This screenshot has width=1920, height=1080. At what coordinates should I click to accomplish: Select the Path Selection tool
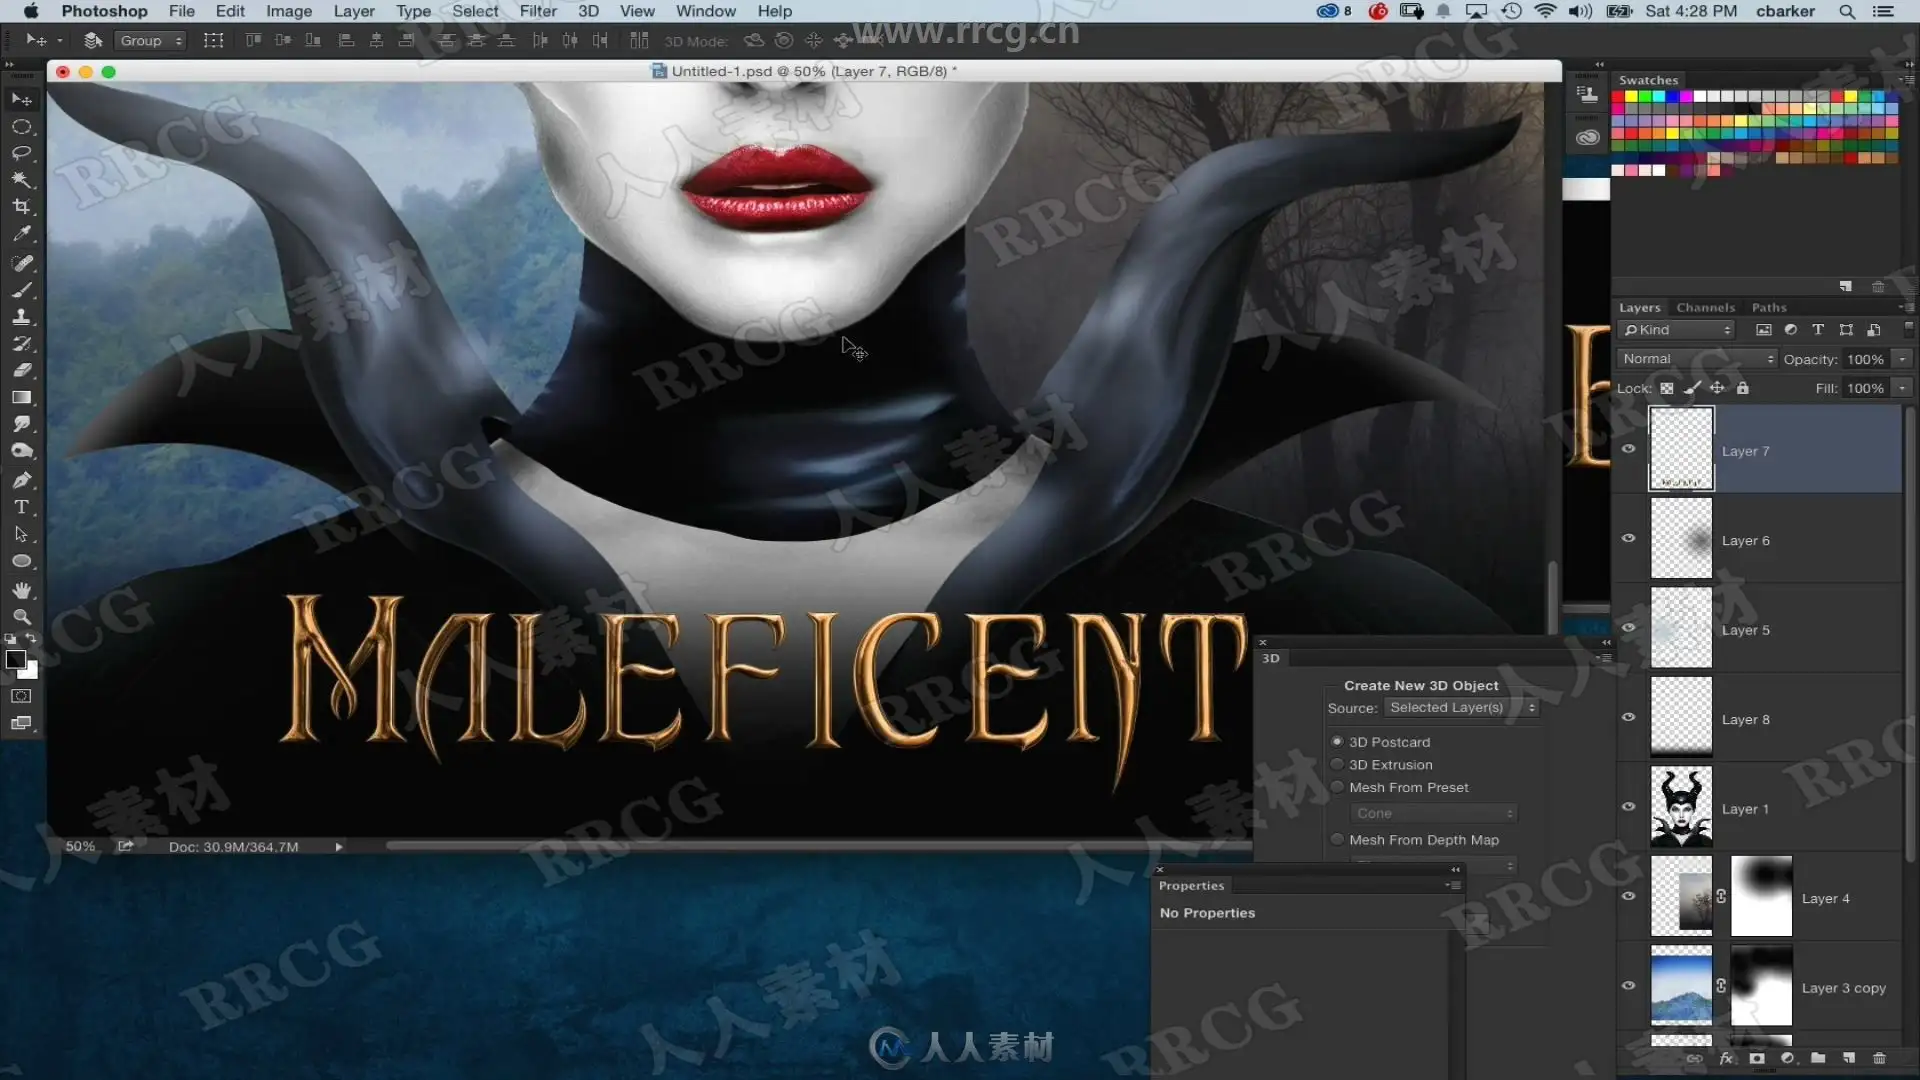tap(21, 534)
